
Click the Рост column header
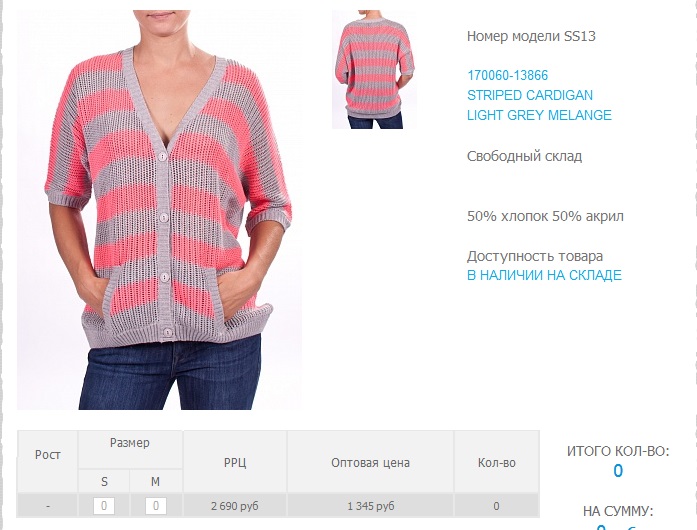point(48,455)
